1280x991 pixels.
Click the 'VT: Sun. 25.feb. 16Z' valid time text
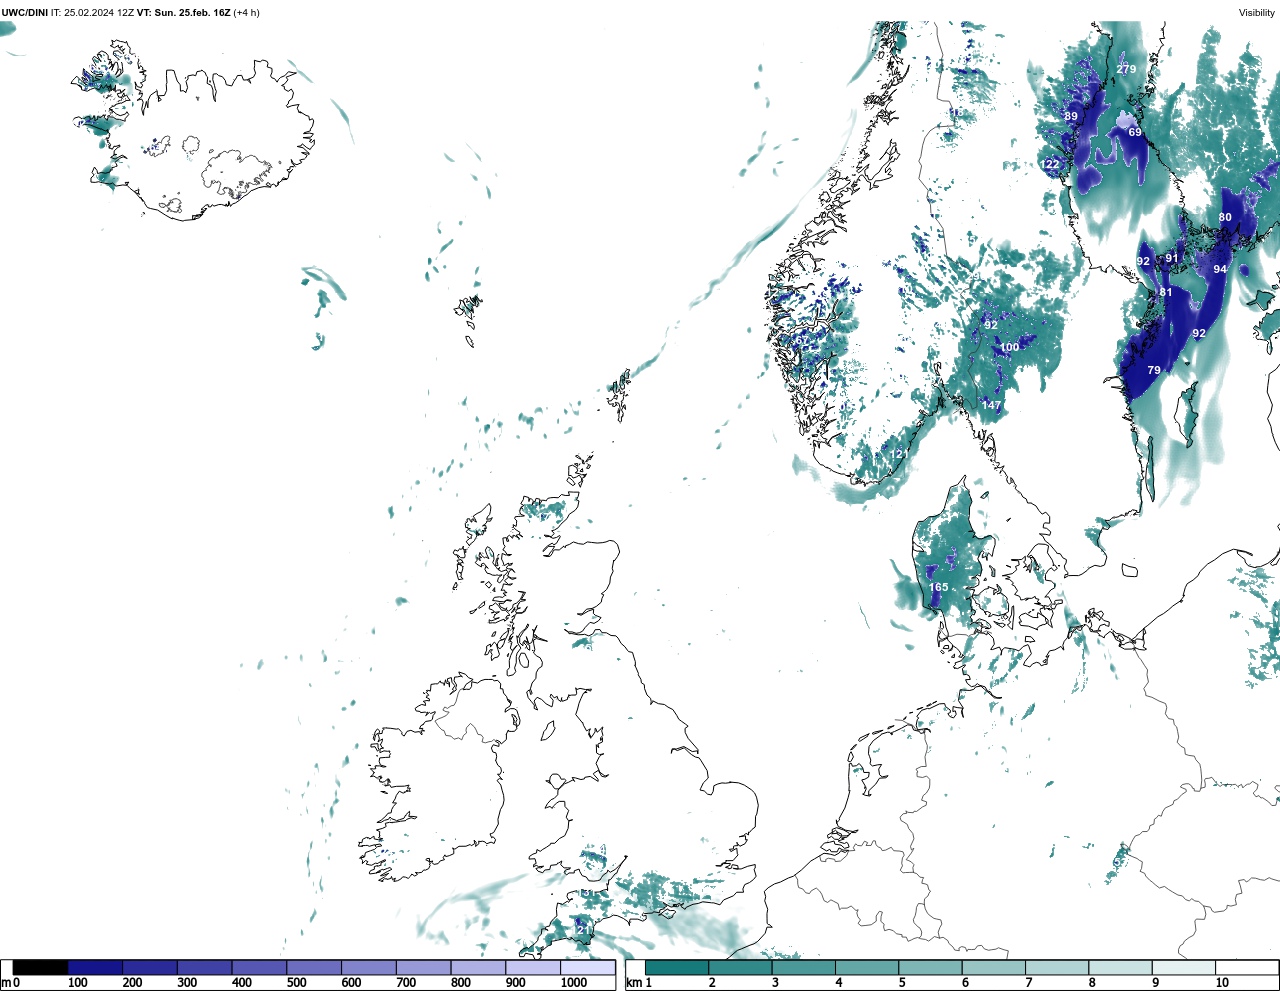(x=183, y=13)
